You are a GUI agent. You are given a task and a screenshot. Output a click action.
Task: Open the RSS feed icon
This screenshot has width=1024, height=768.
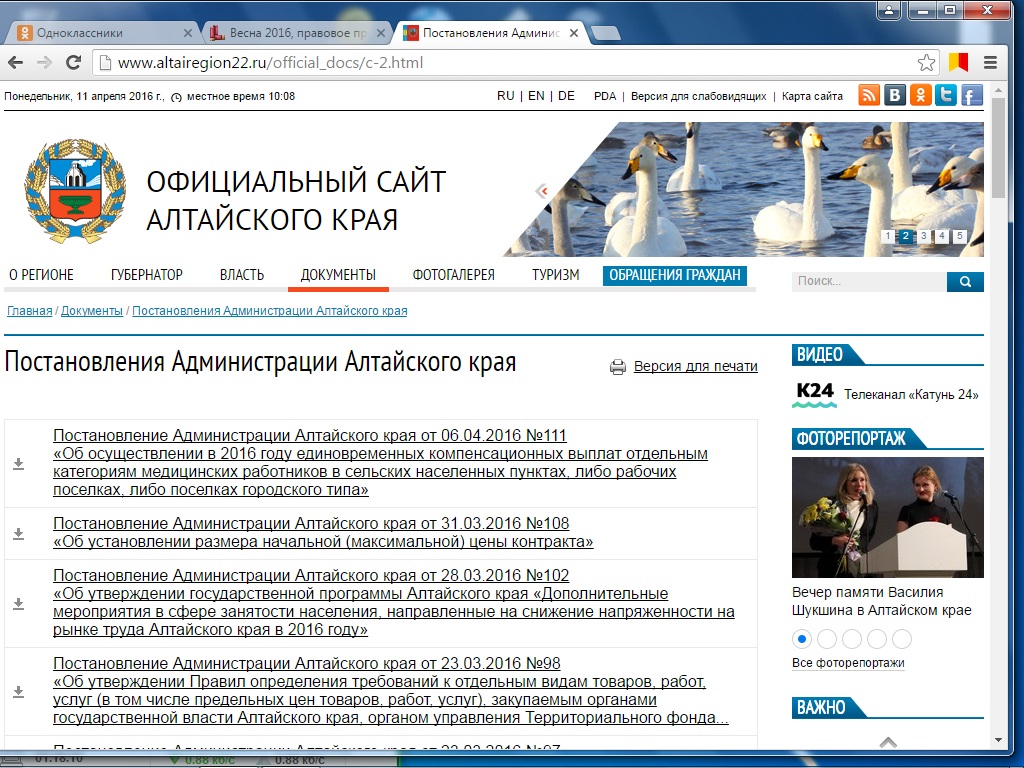pyautogui.click(x=869, y=96)
